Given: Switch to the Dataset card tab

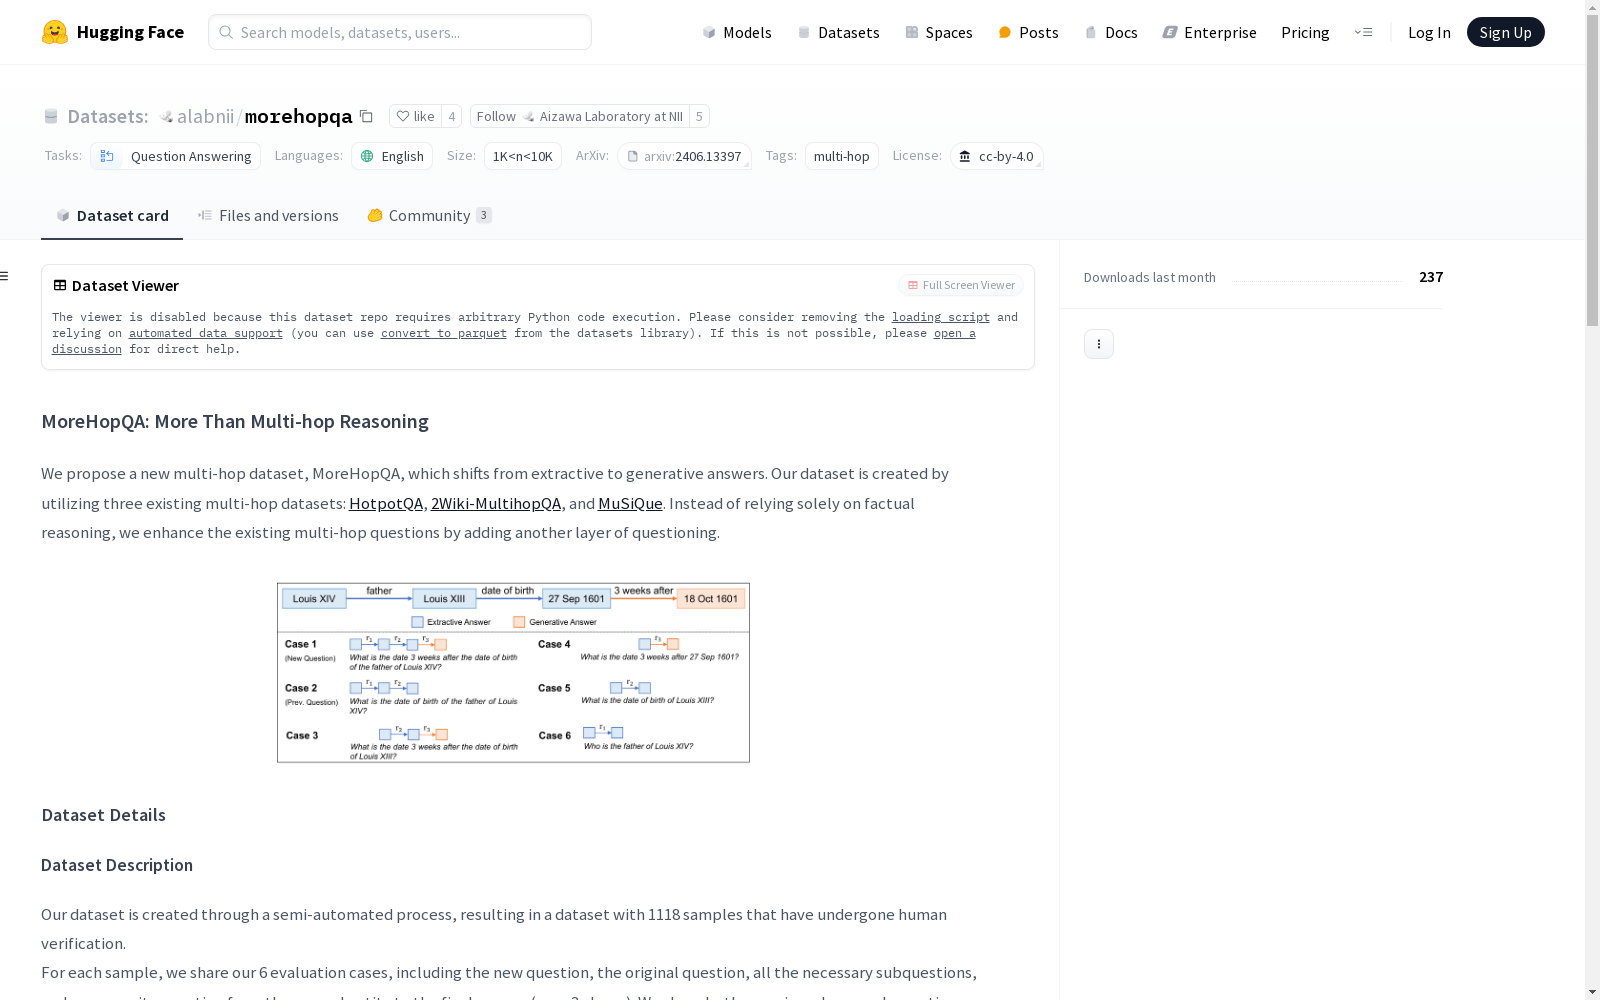Looking at the screenshot, I should click(x=112, y=216).
